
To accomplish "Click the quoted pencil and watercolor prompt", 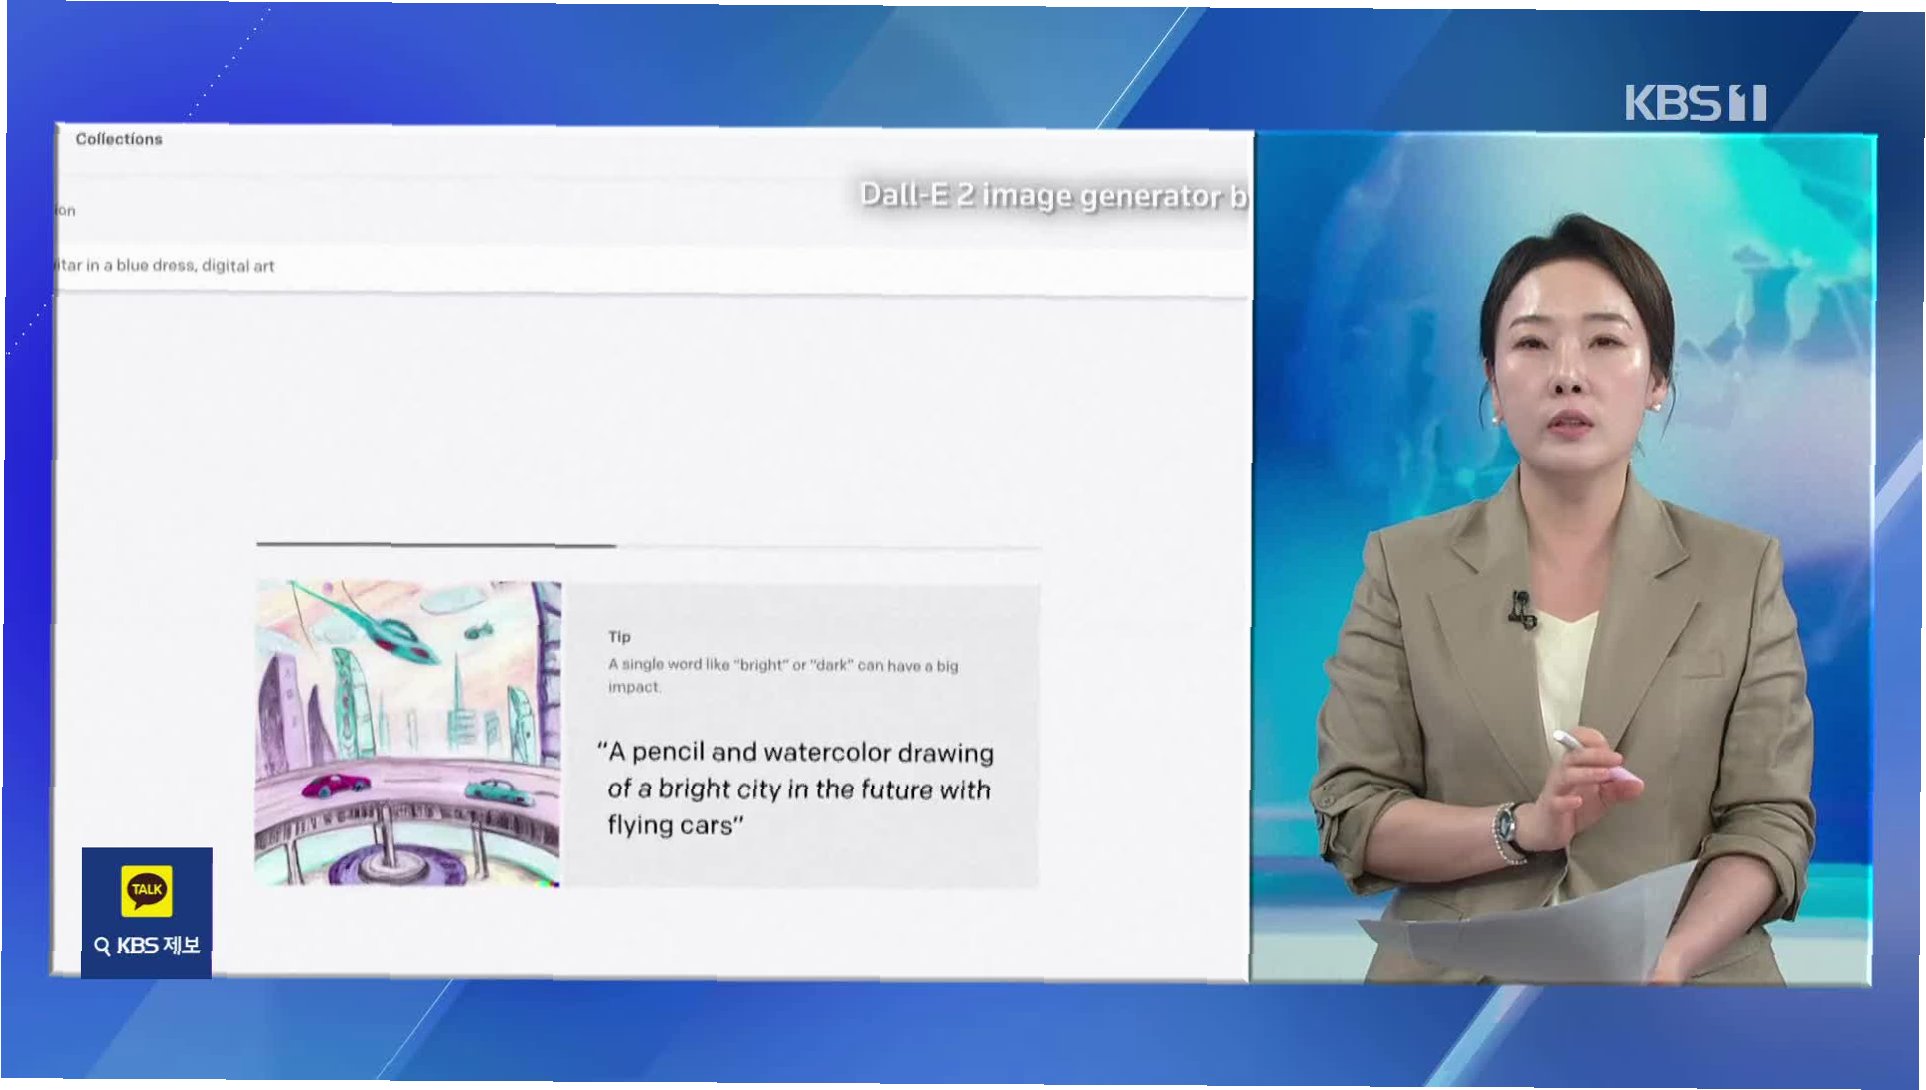I will click(x=797, y=789).
